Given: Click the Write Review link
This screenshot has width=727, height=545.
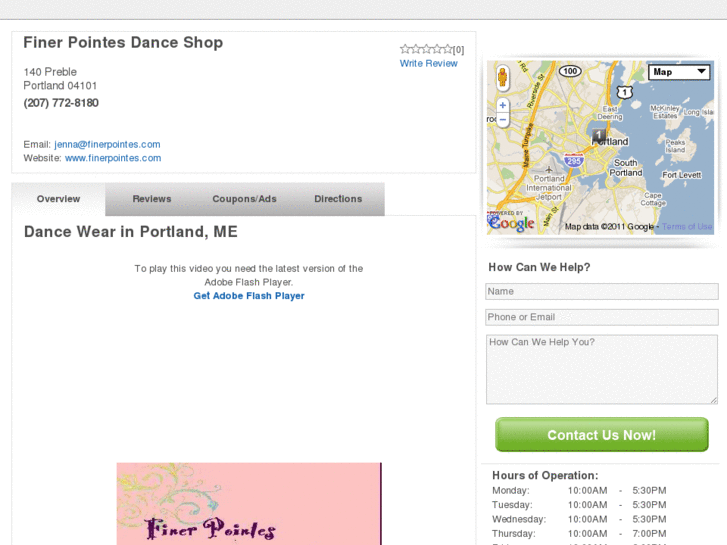Looking at the screenshot, I should 429,64.
